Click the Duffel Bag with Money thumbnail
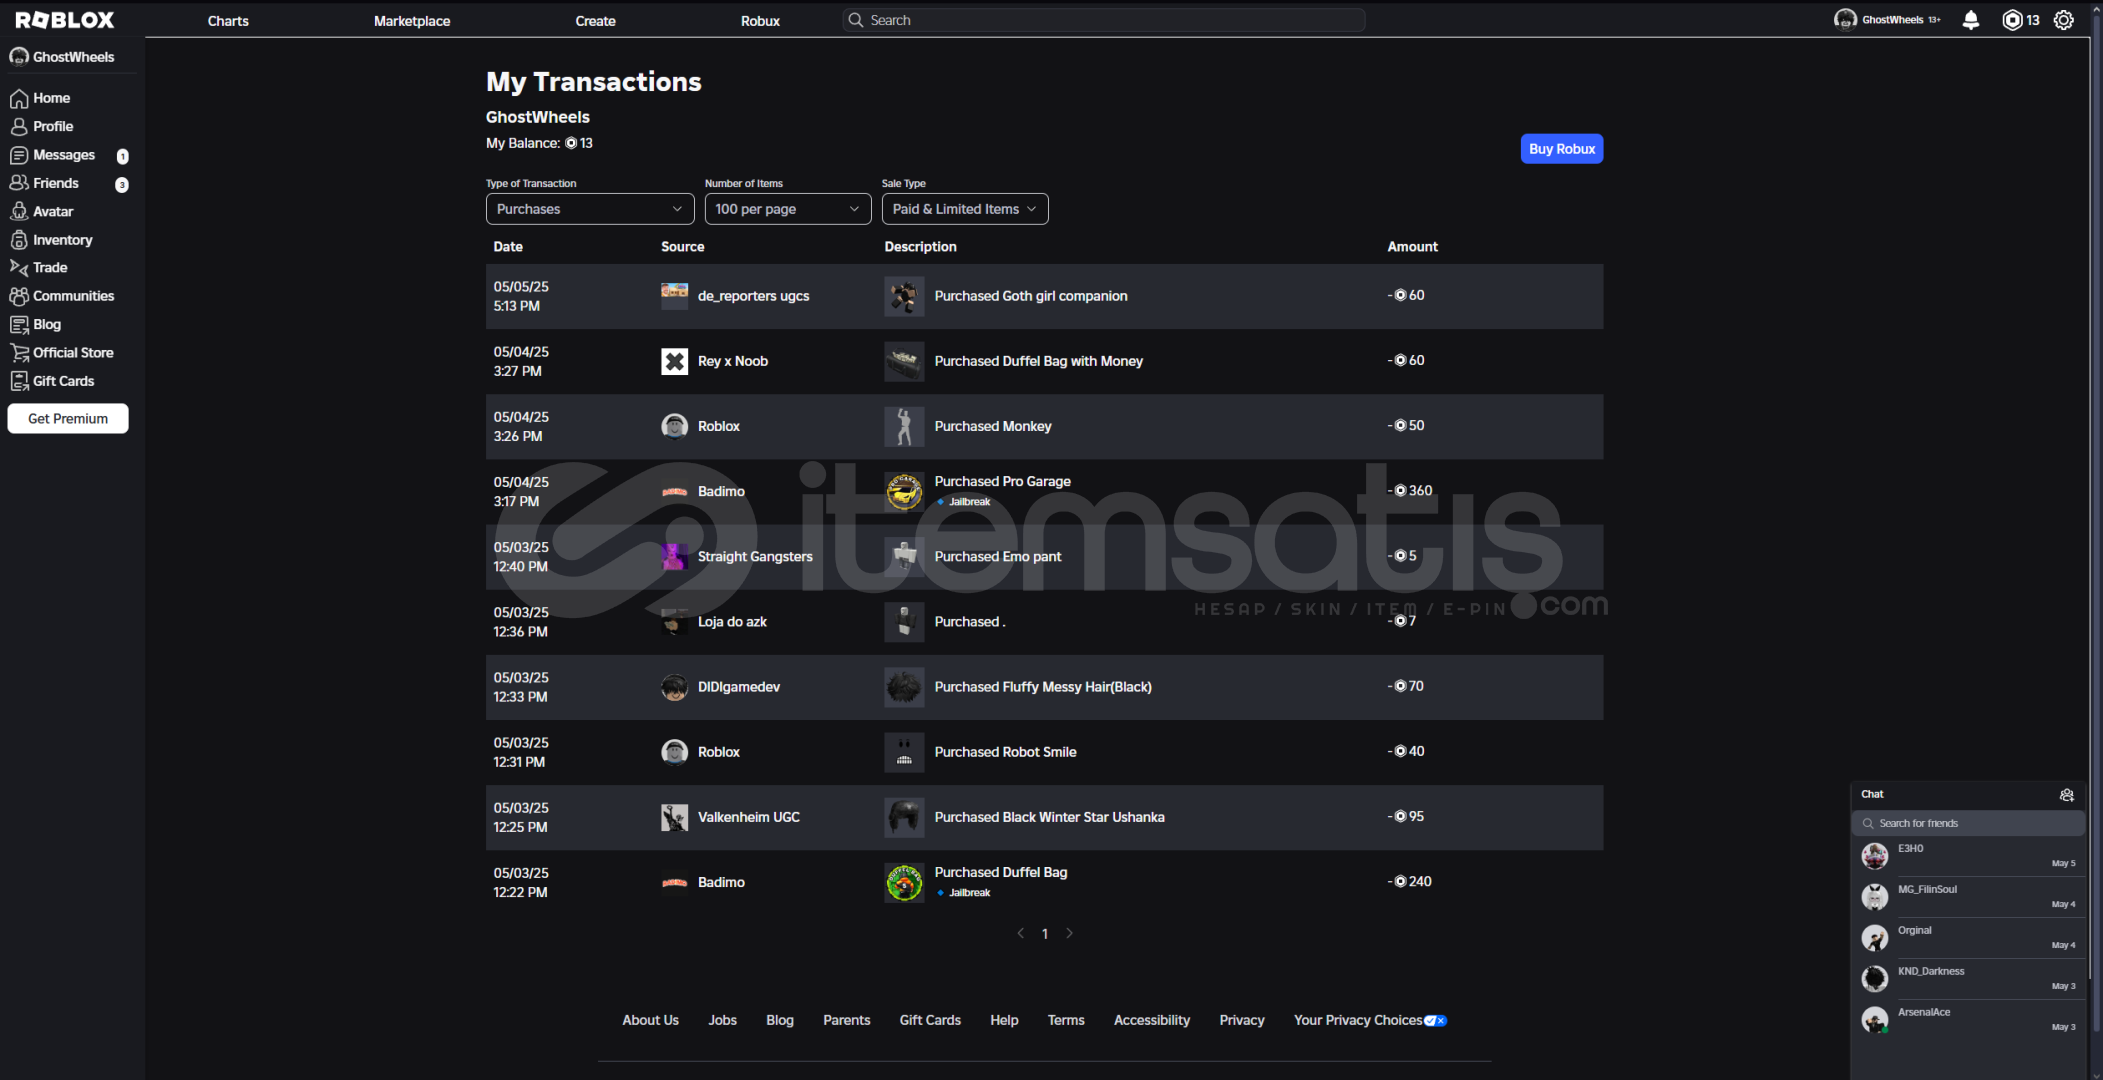This screenshot has height=1080, width=2103. pyautogui.click(x=904, y=361)
